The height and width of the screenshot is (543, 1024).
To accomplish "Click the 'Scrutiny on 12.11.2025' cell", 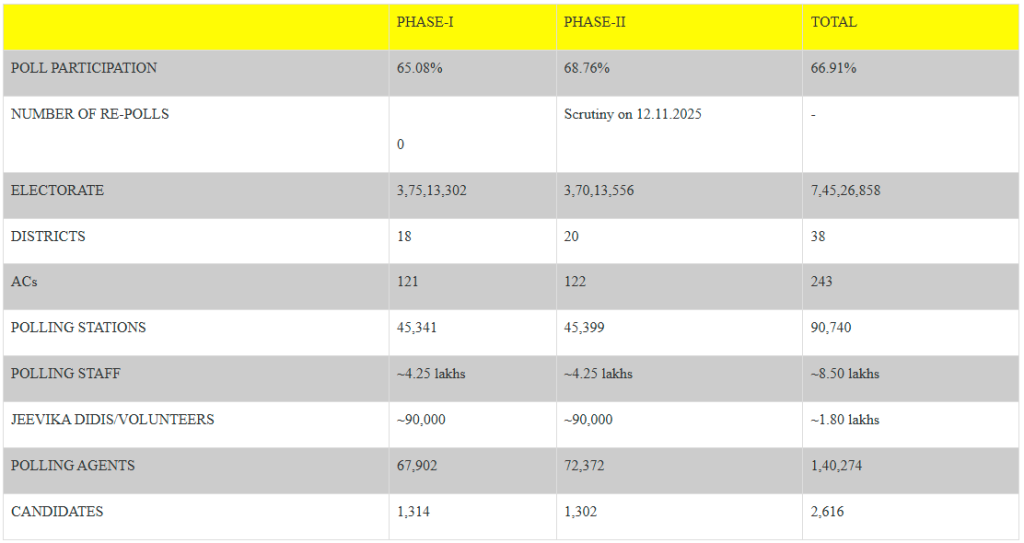I will [633, 114].
